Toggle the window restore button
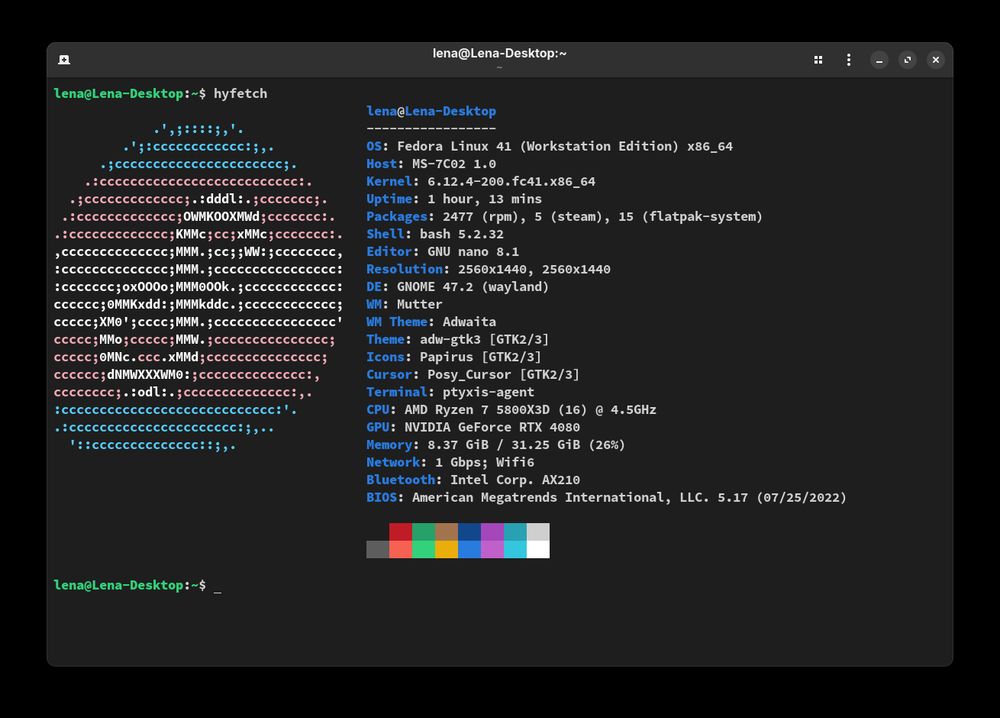 [x=907, y=59]
